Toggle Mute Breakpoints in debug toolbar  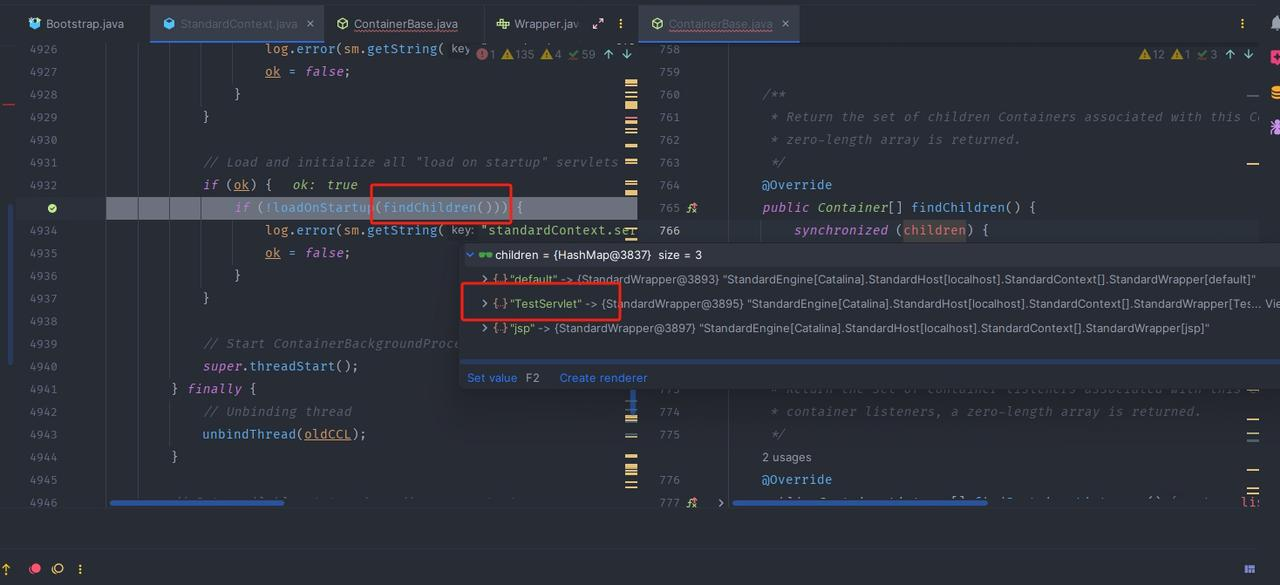pyautogui.click(x=57, y=569)
